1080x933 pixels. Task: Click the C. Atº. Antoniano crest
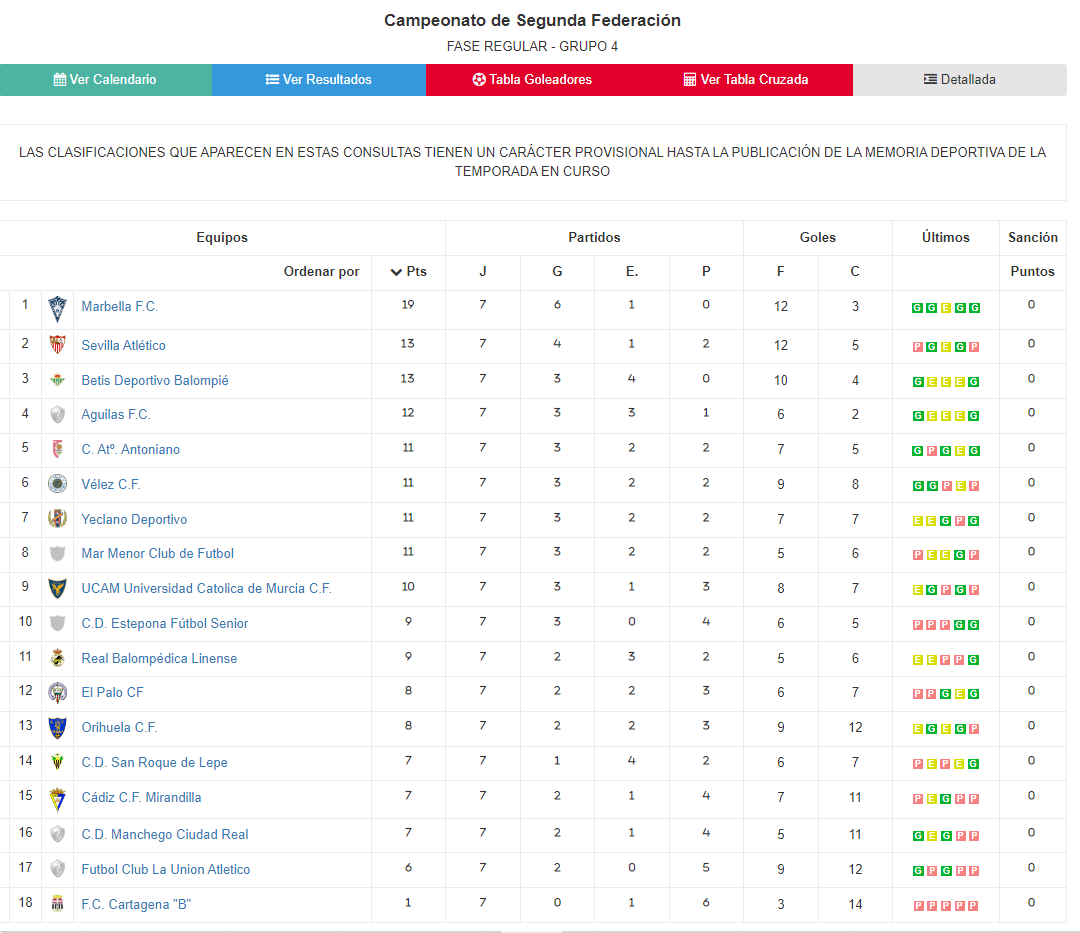[x=58, y=449]
